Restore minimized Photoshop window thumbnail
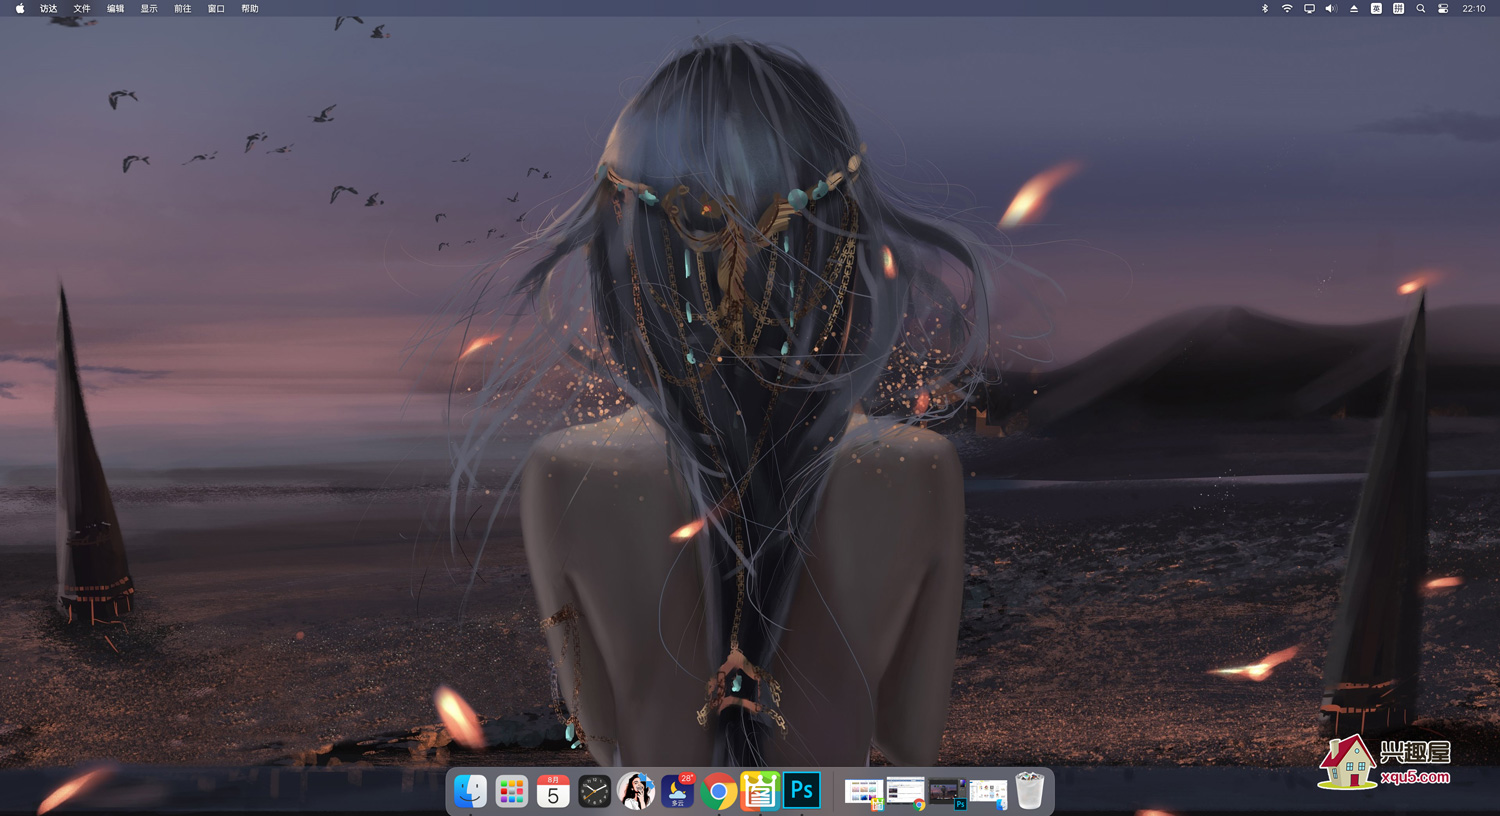The height and width of the screenshot is (816, 1500). (947, 793)
